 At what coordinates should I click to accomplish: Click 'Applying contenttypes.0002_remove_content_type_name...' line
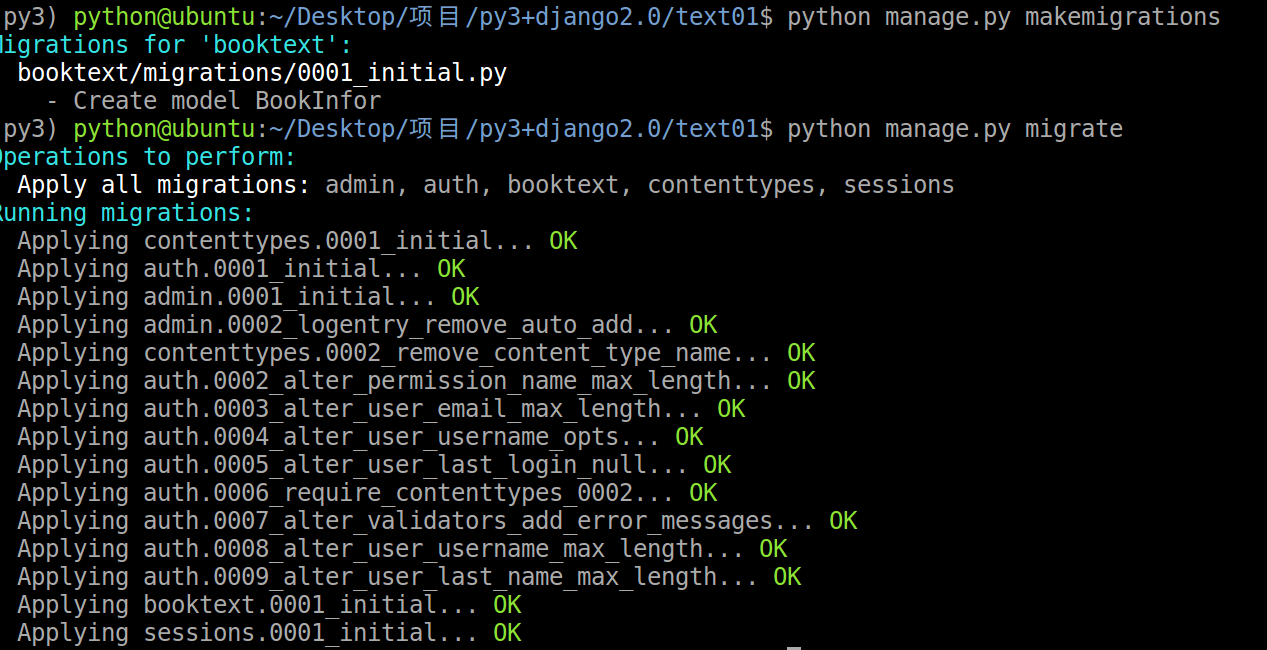click(395, 353)
